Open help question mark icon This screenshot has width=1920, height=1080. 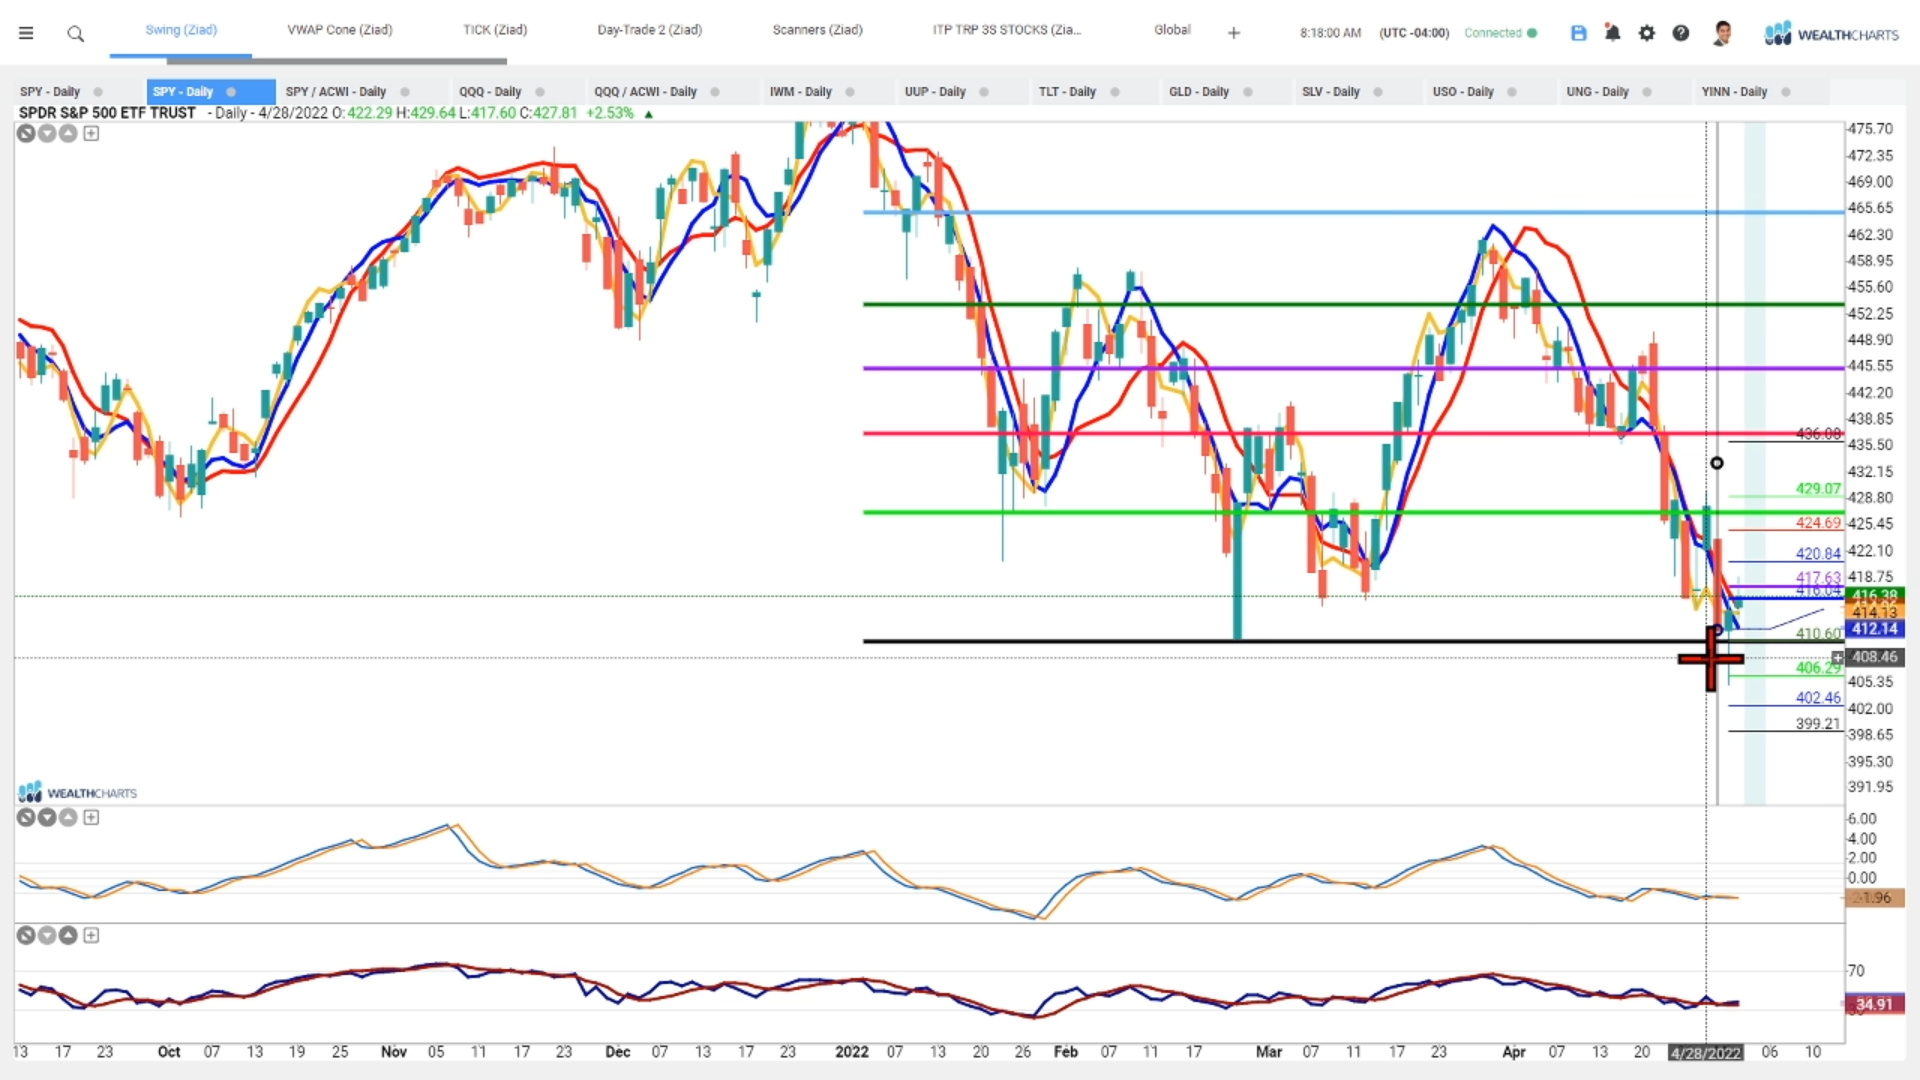1681,33
